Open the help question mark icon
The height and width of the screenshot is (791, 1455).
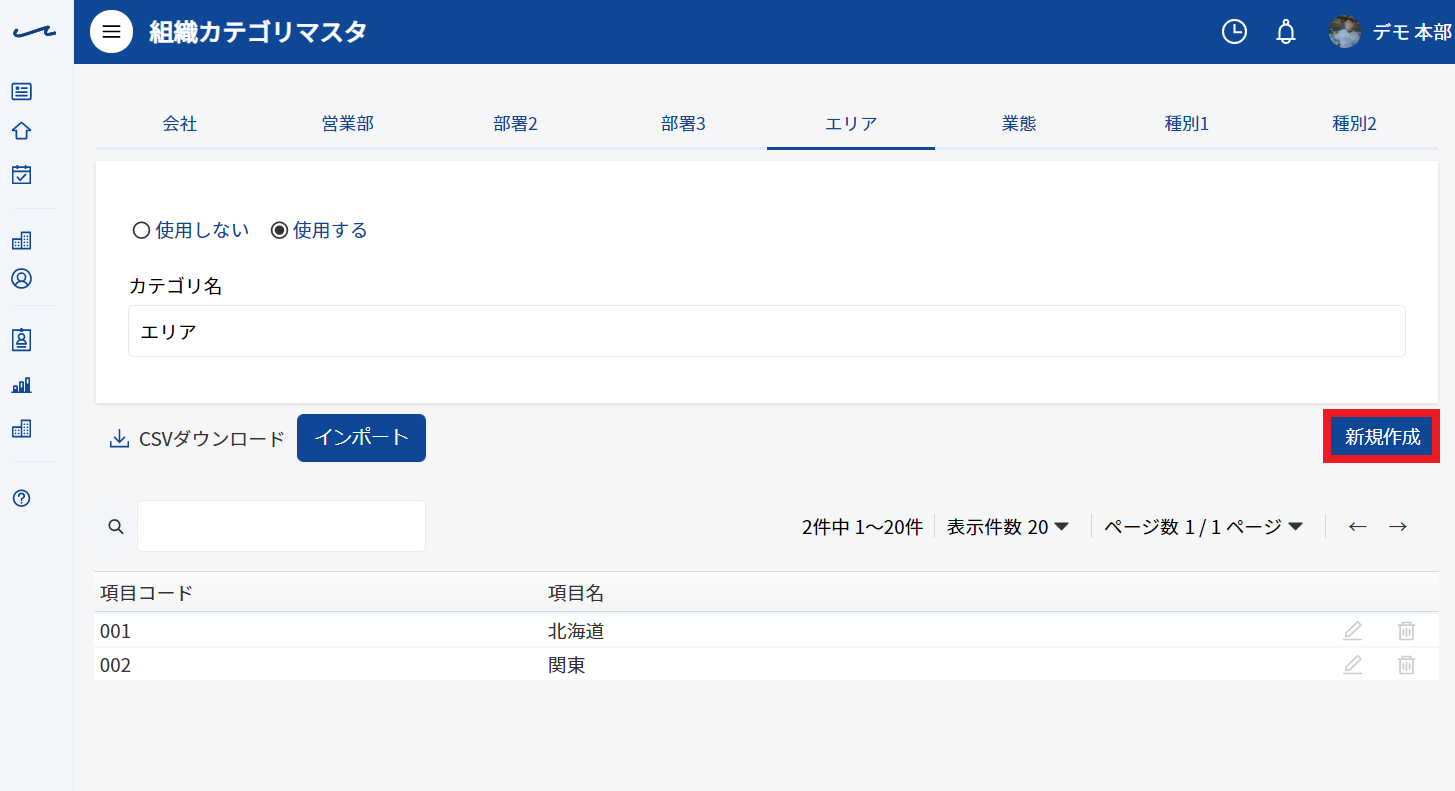point(22,498)
